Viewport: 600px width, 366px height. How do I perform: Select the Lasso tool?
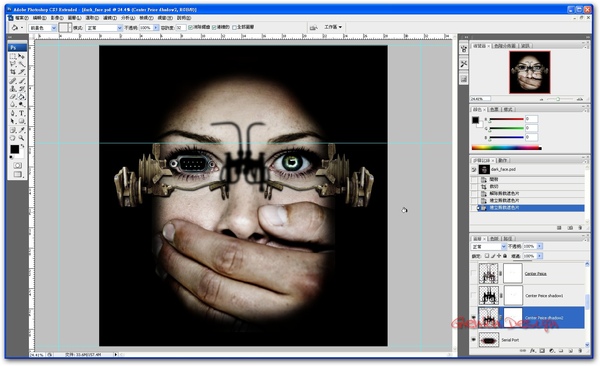(x=13, y=64)
